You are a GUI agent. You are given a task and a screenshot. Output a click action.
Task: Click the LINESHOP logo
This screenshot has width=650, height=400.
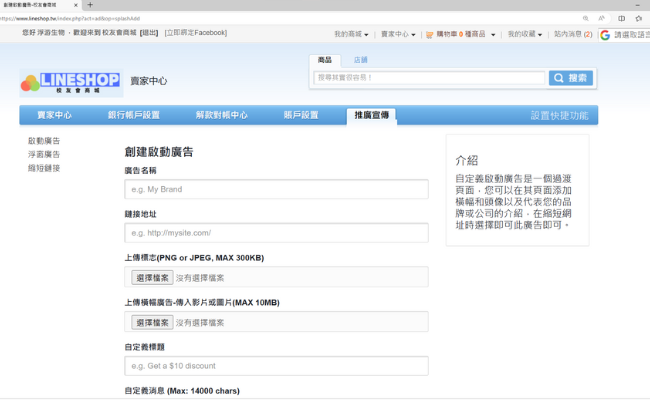coord(71,83)
